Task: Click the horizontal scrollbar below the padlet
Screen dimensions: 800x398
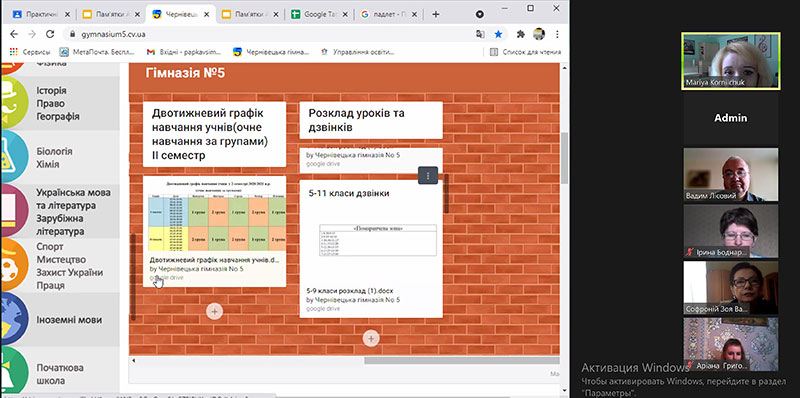Action: [461, 360]
